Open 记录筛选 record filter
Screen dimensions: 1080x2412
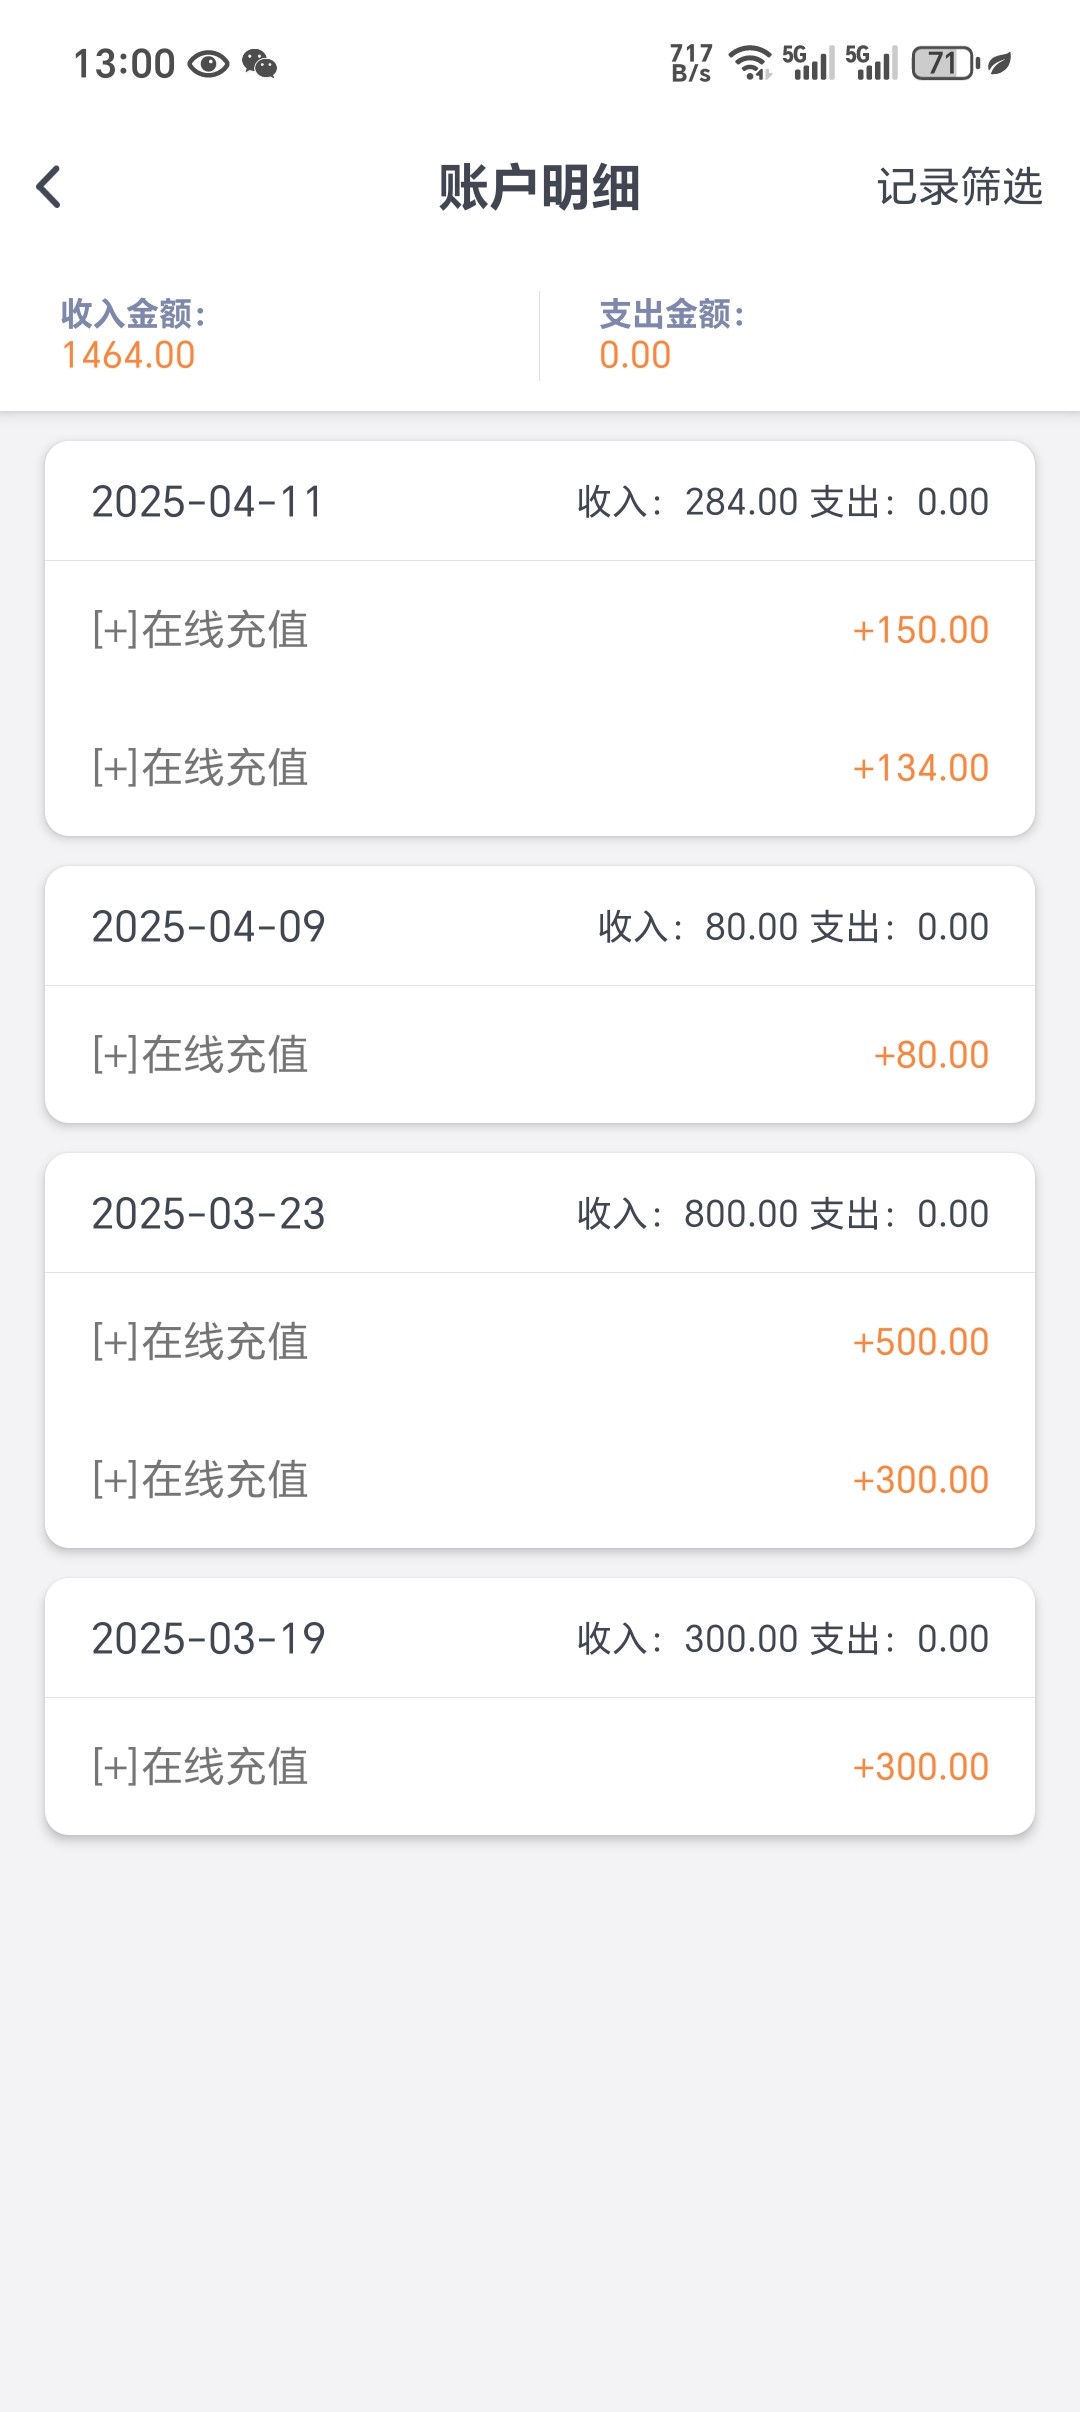point(959,187)
